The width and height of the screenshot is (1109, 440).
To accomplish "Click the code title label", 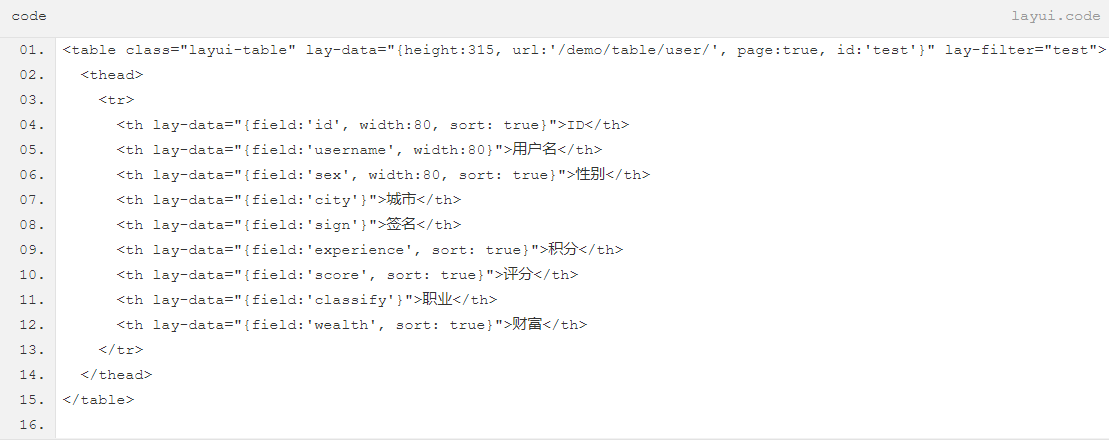I will pyautogui.click(x=29, y=16).
